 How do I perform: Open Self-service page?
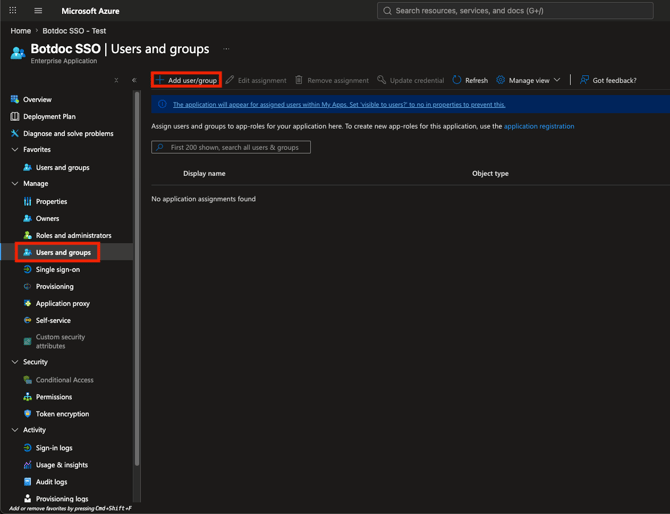[53, 320]
